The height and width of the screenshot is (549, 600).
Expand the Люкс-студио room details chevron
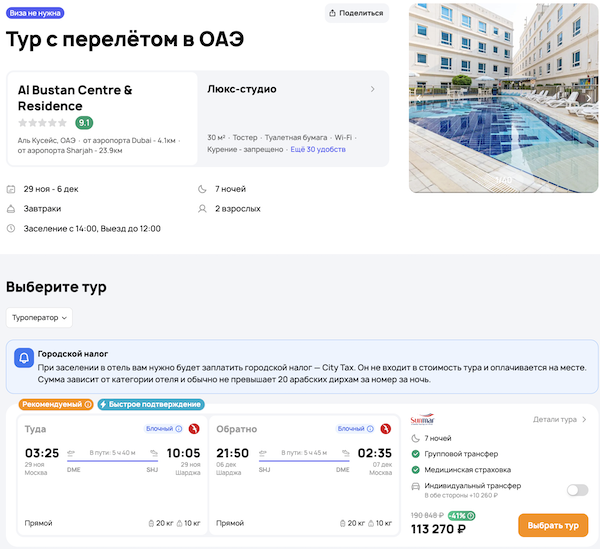click(373, 89)
